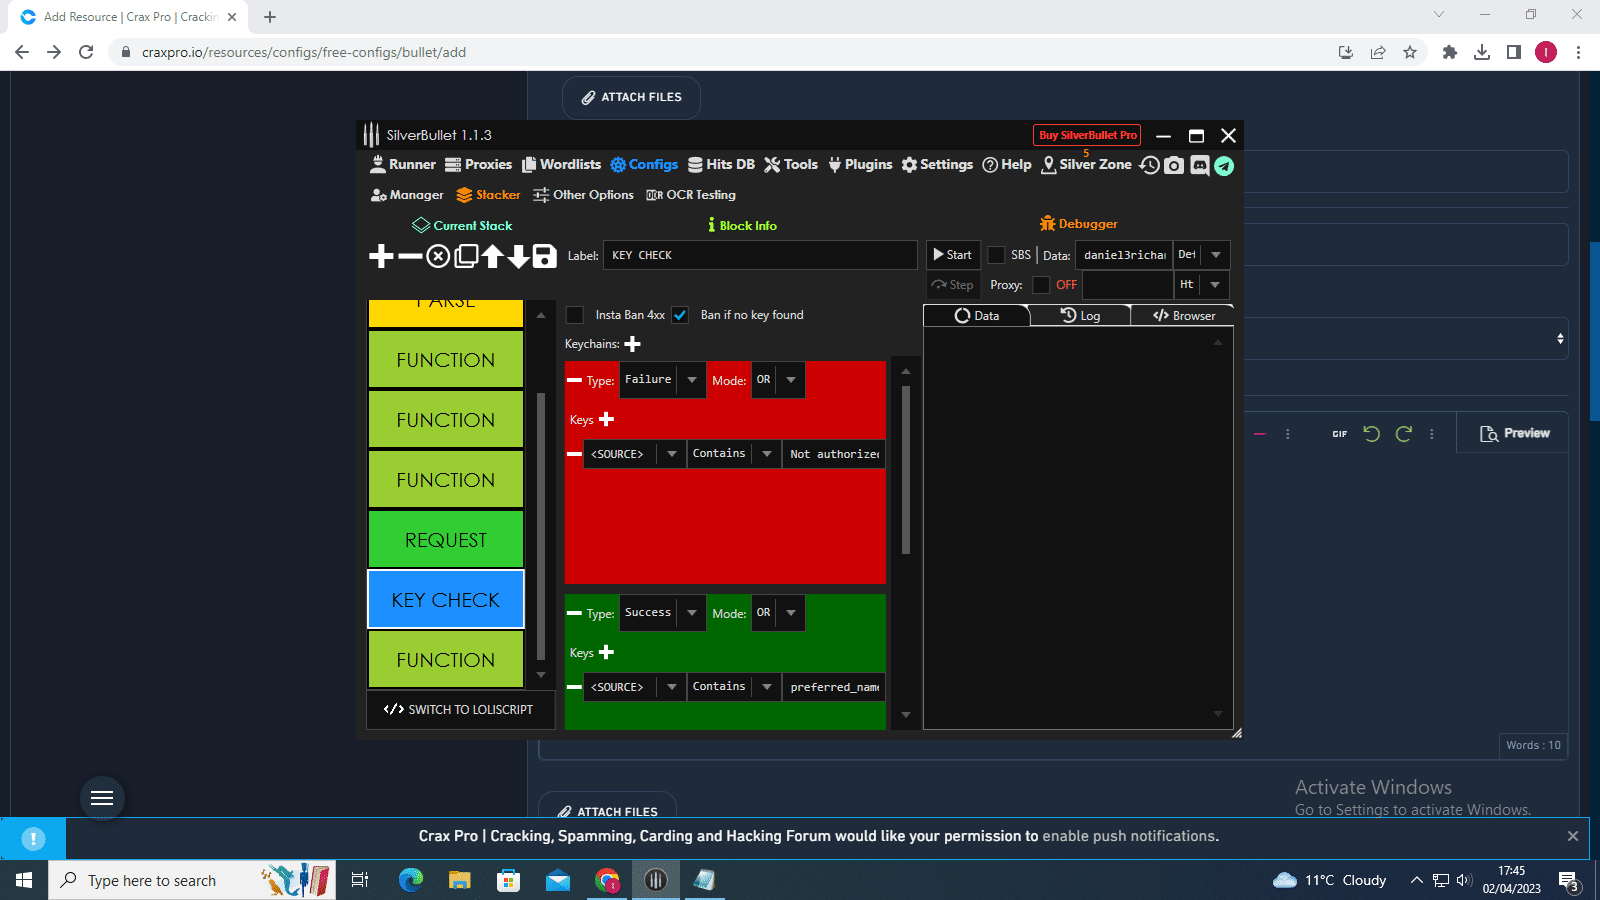The height and width of the screenshot is (900, 1600).
Task: Insert a GIF in the page editor
Action: point(1340,434)
